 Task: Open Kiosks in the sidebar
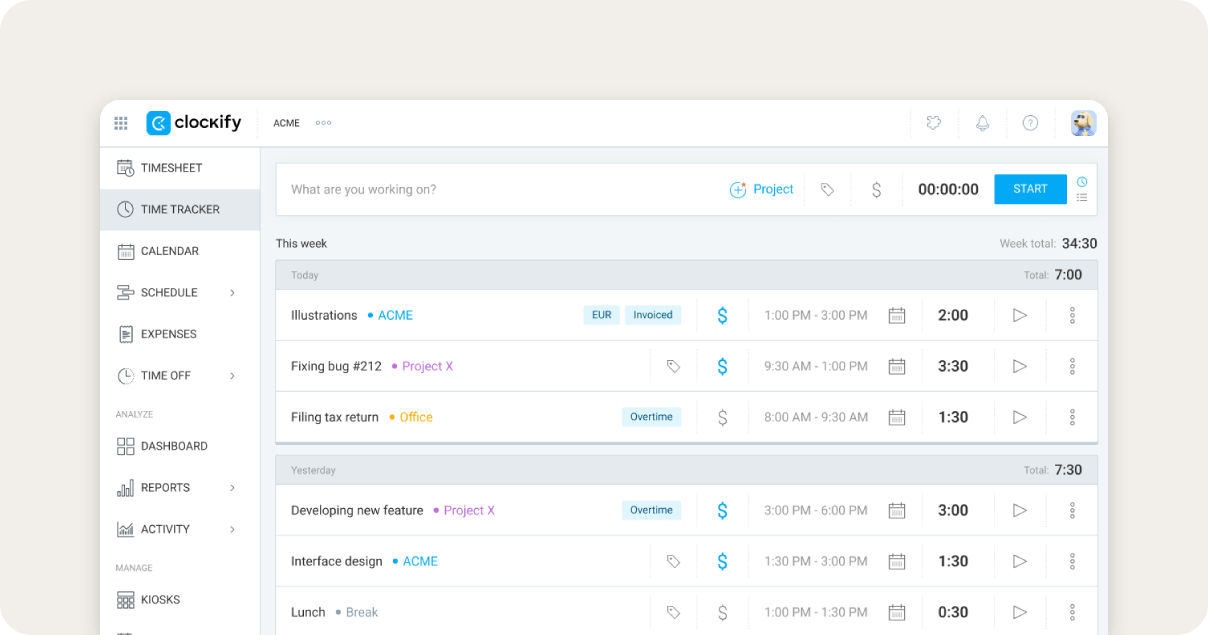point(180,600)
